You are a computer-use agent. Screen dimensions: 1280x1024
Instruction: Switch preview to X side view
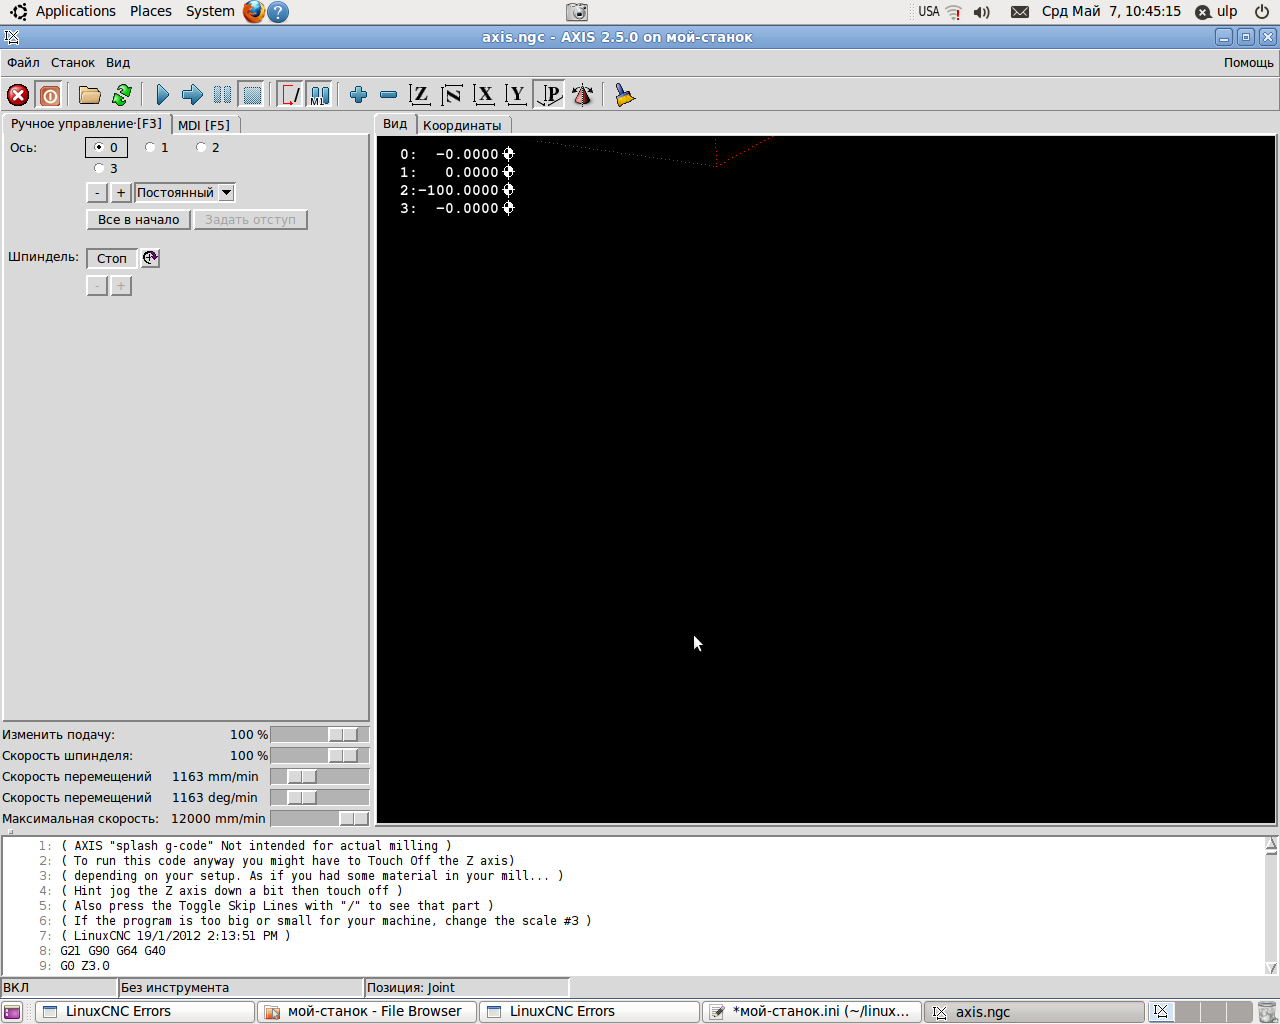click(484, 95)
